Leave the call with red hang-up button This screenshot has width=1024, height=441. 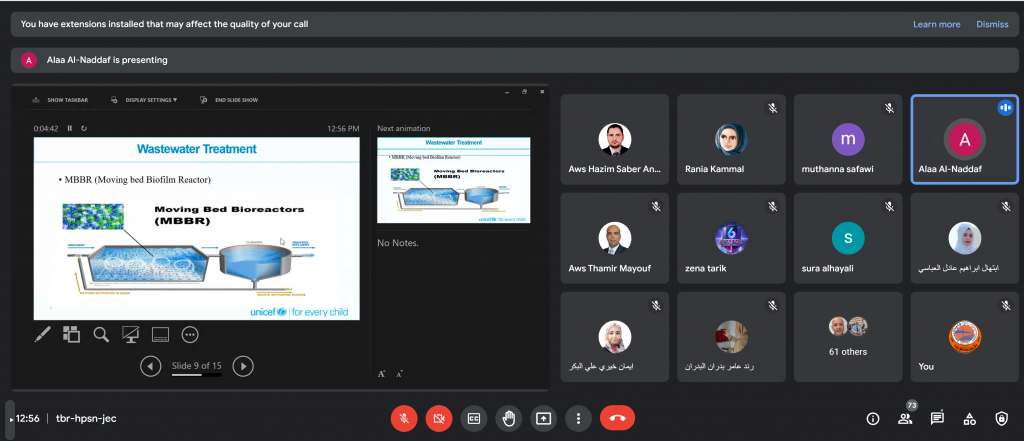[617, 418]
